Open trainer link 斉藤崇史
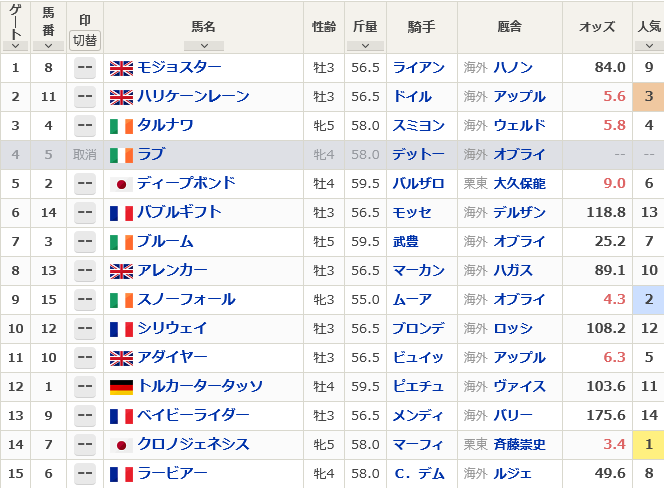 [520, 444]
